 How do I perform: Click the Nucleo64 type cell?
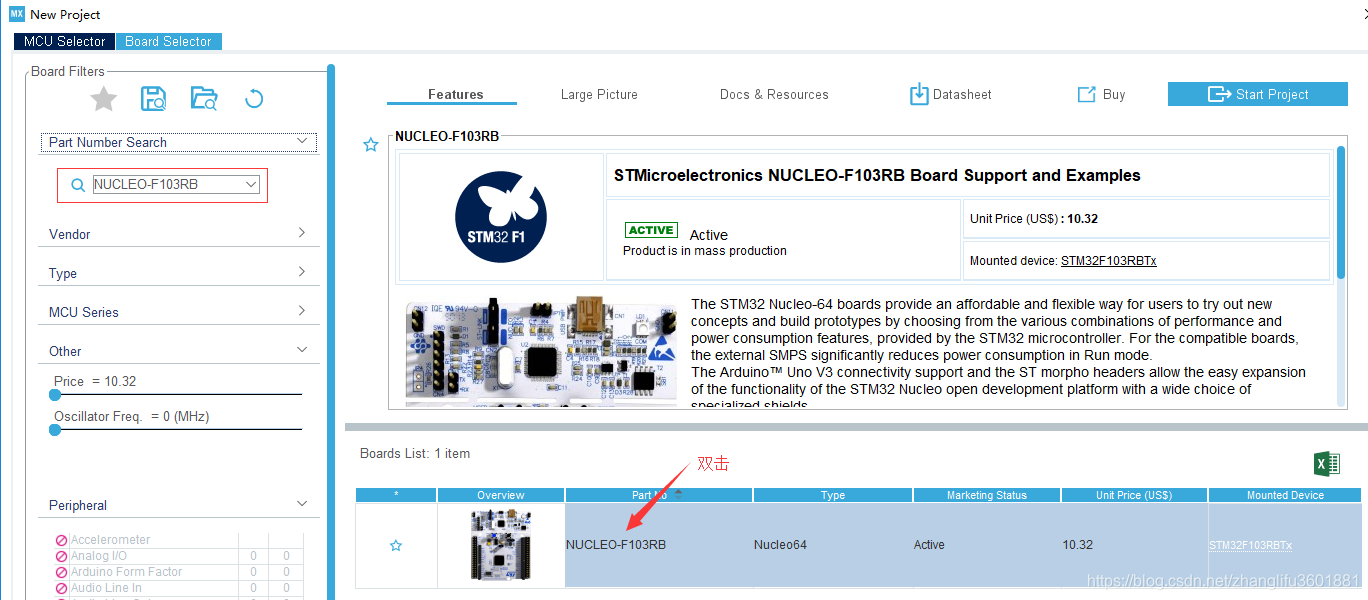(x=833, y=545)
